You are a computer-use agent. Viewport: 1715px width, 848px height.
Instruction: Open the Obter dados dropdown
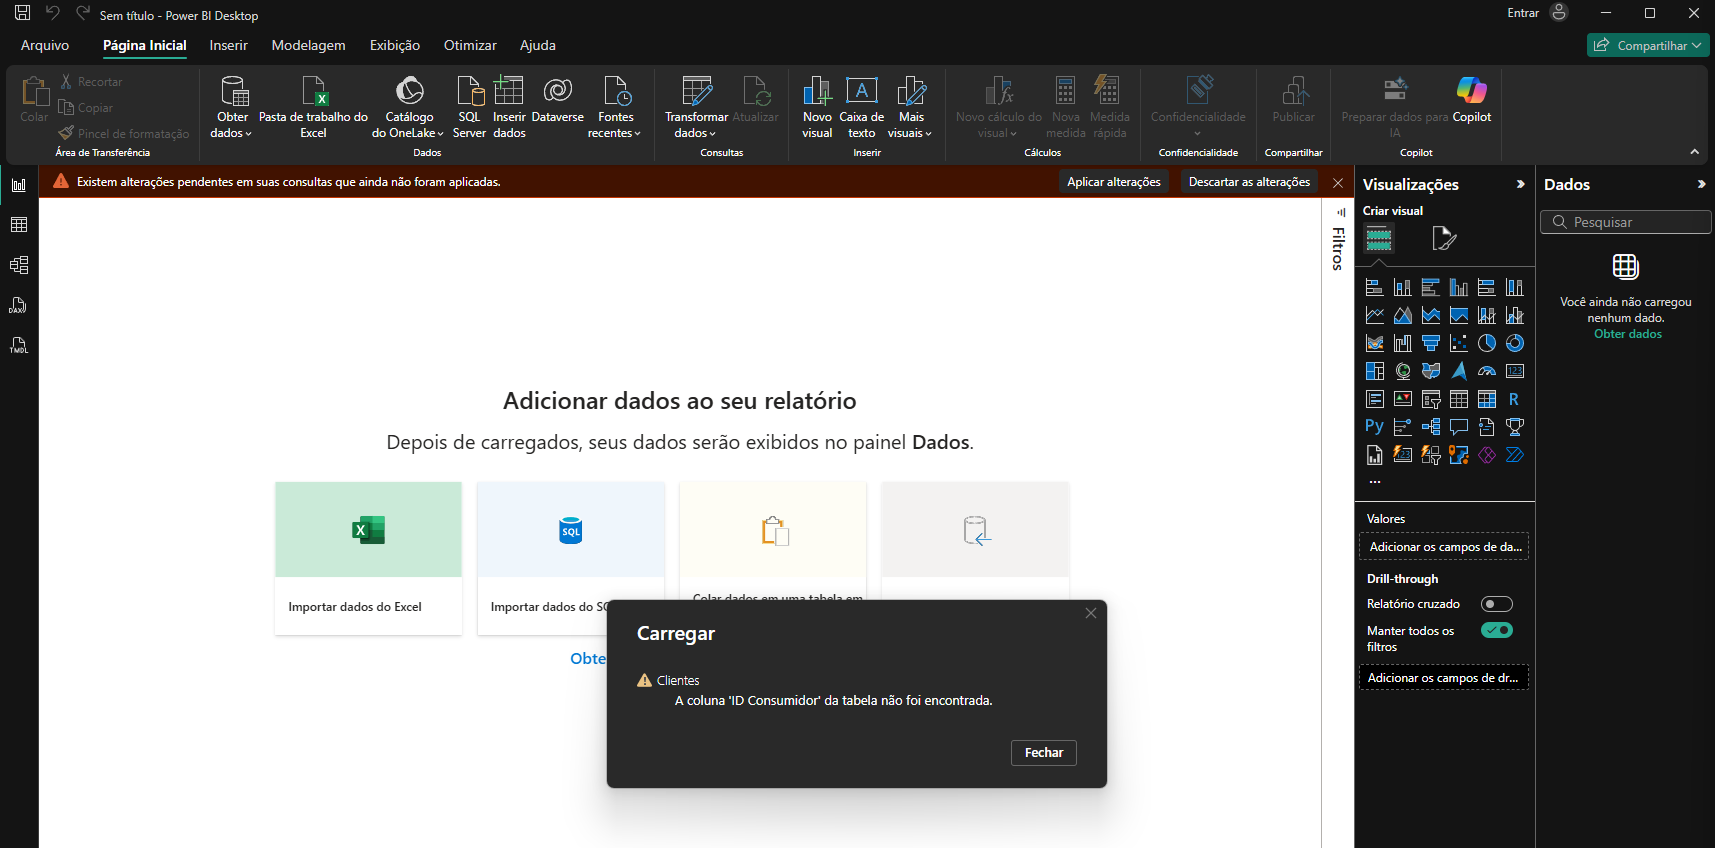pyautogui.click(x=232, y=125)
